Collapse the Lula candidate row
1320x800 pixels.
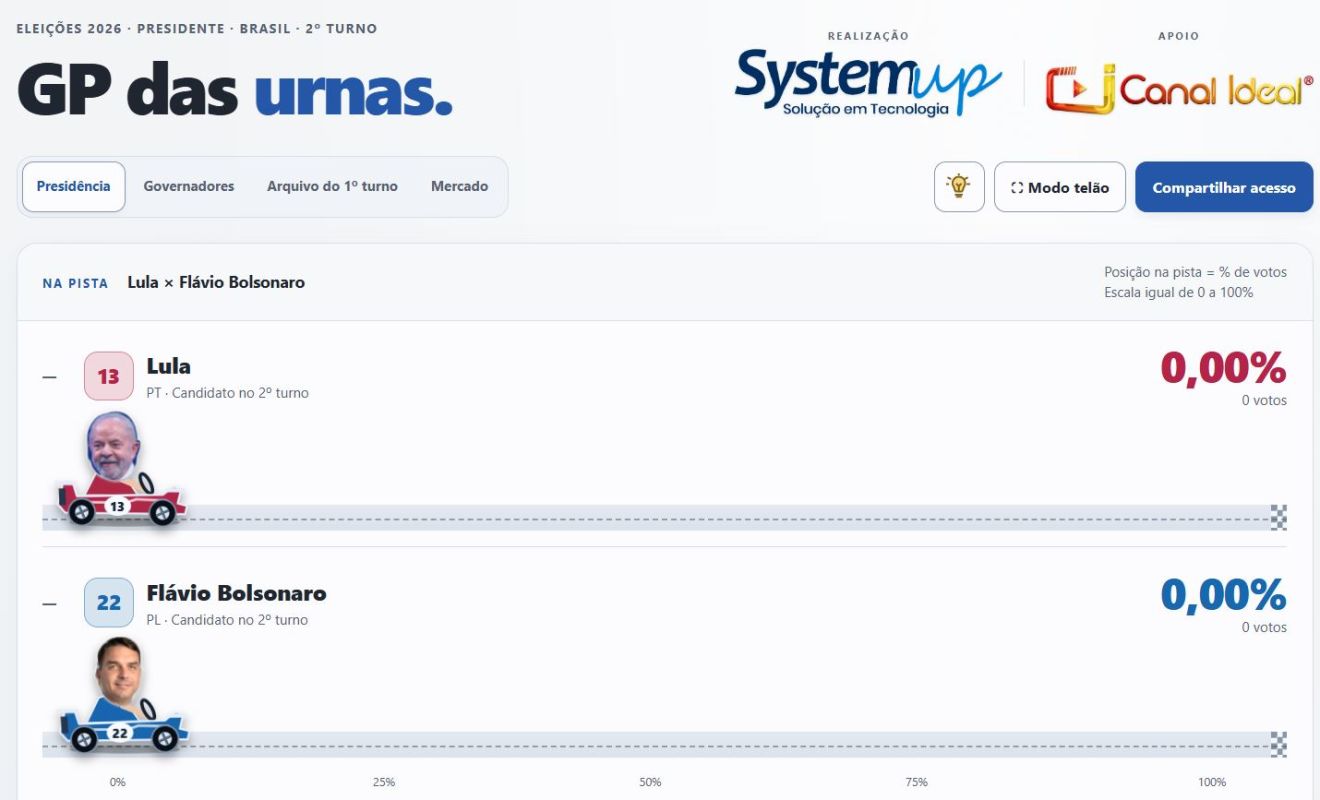[x=50, y=377]
